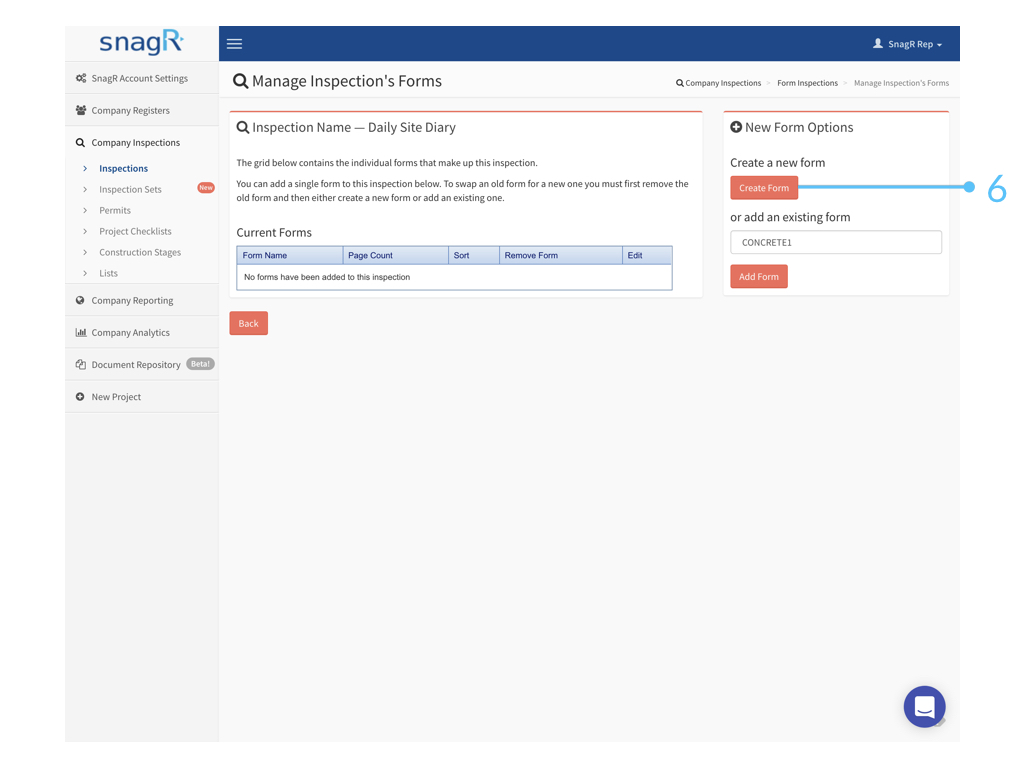Click the snagR logo
This screenshot has height=768, width=1024.
[140, 43]
